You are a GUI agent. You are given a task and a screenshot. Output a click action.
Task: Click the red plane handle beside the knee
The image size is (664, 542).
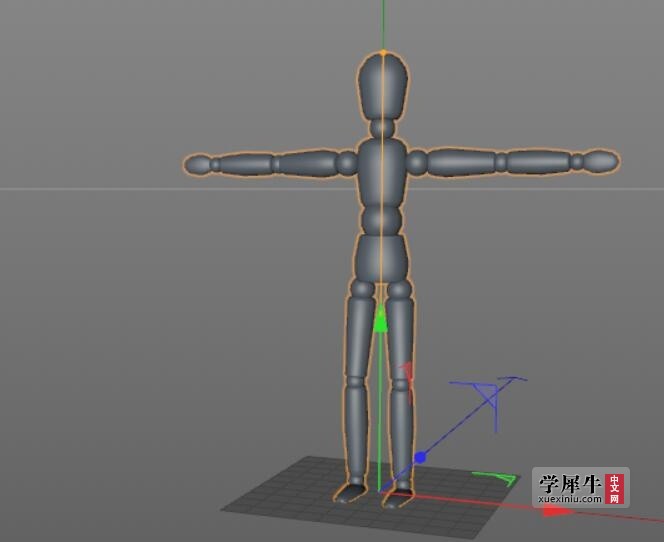tap(408, 381)
